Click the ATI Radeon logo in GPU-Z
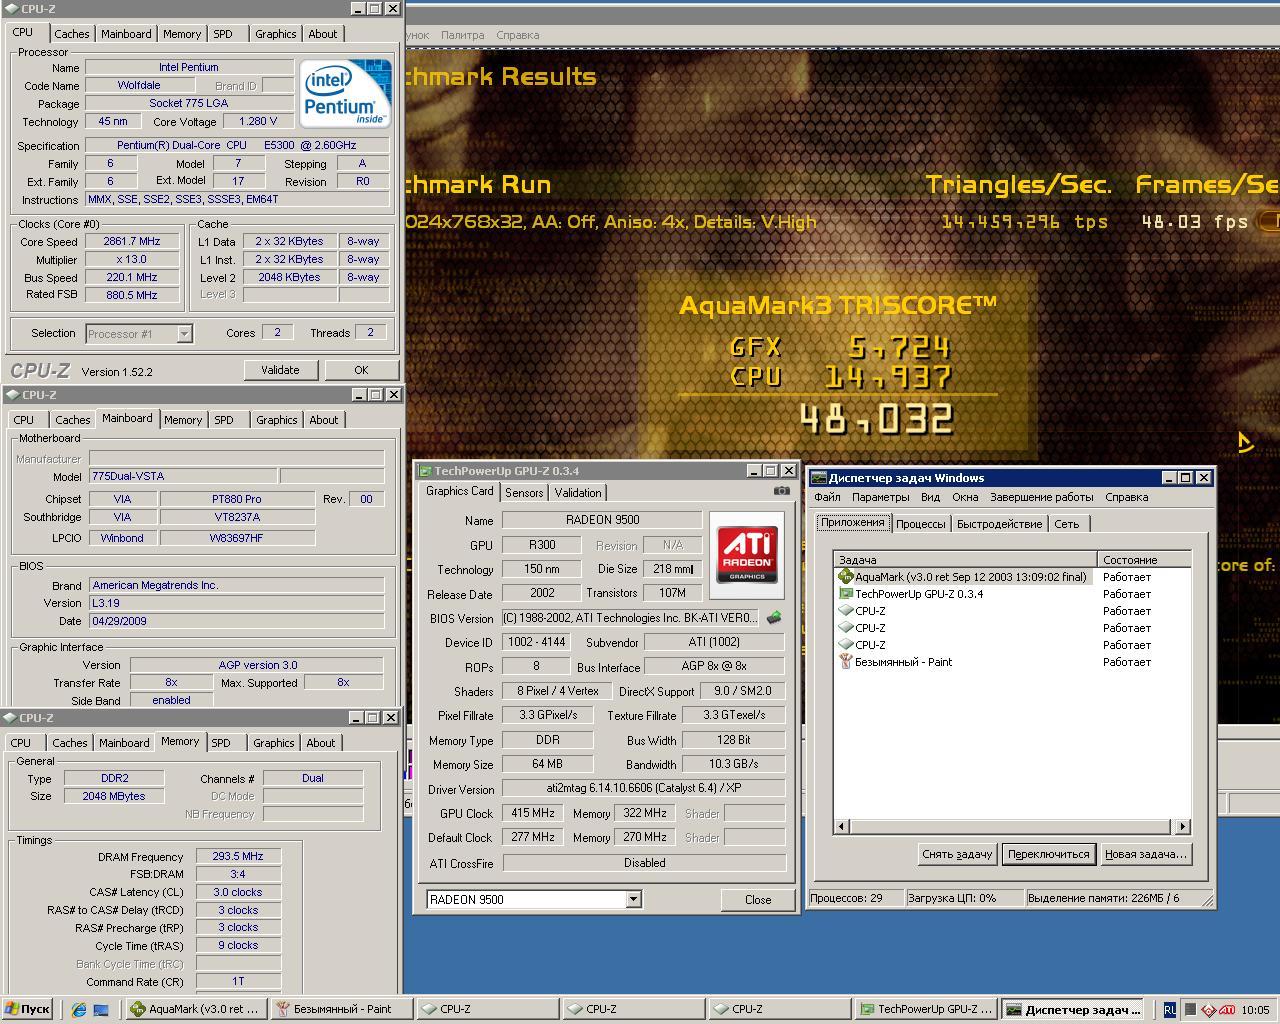 coord(747,555)
